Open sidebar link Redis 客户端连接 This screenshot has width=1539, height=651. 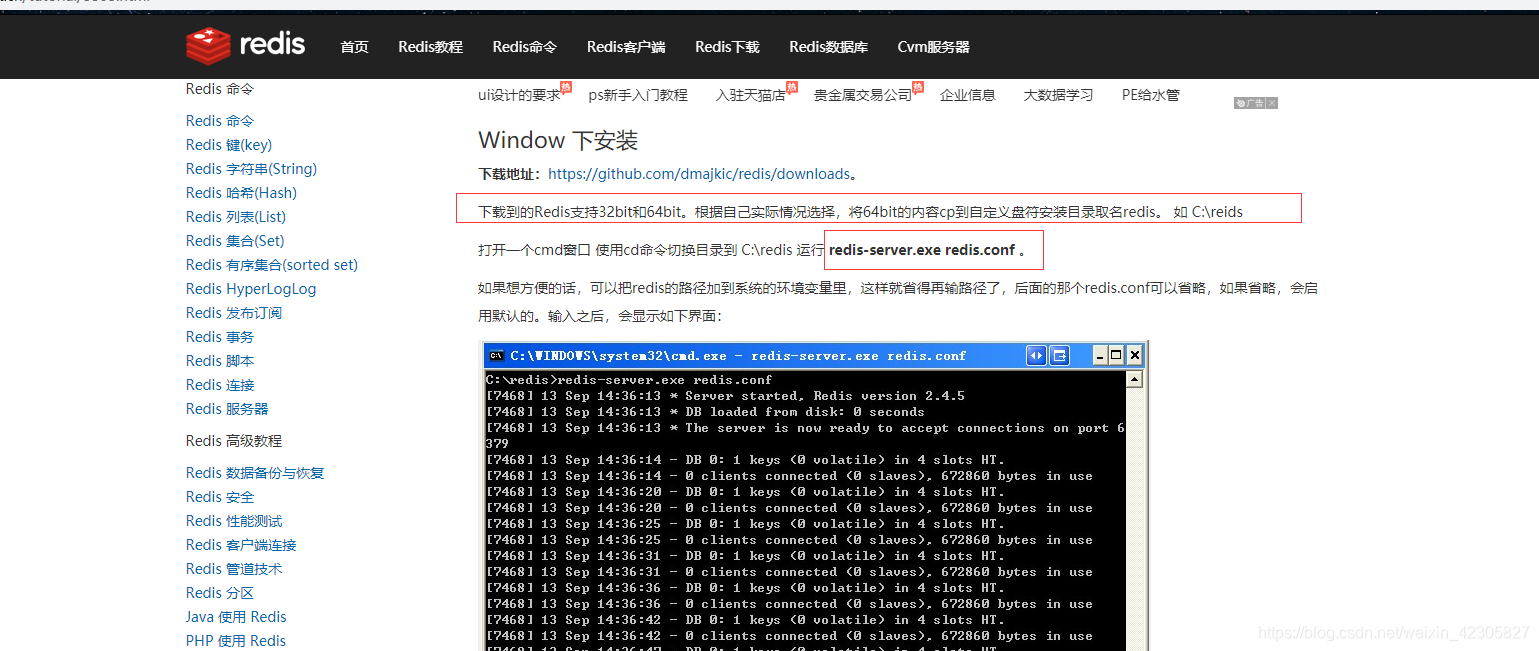[x=241, y=545]
